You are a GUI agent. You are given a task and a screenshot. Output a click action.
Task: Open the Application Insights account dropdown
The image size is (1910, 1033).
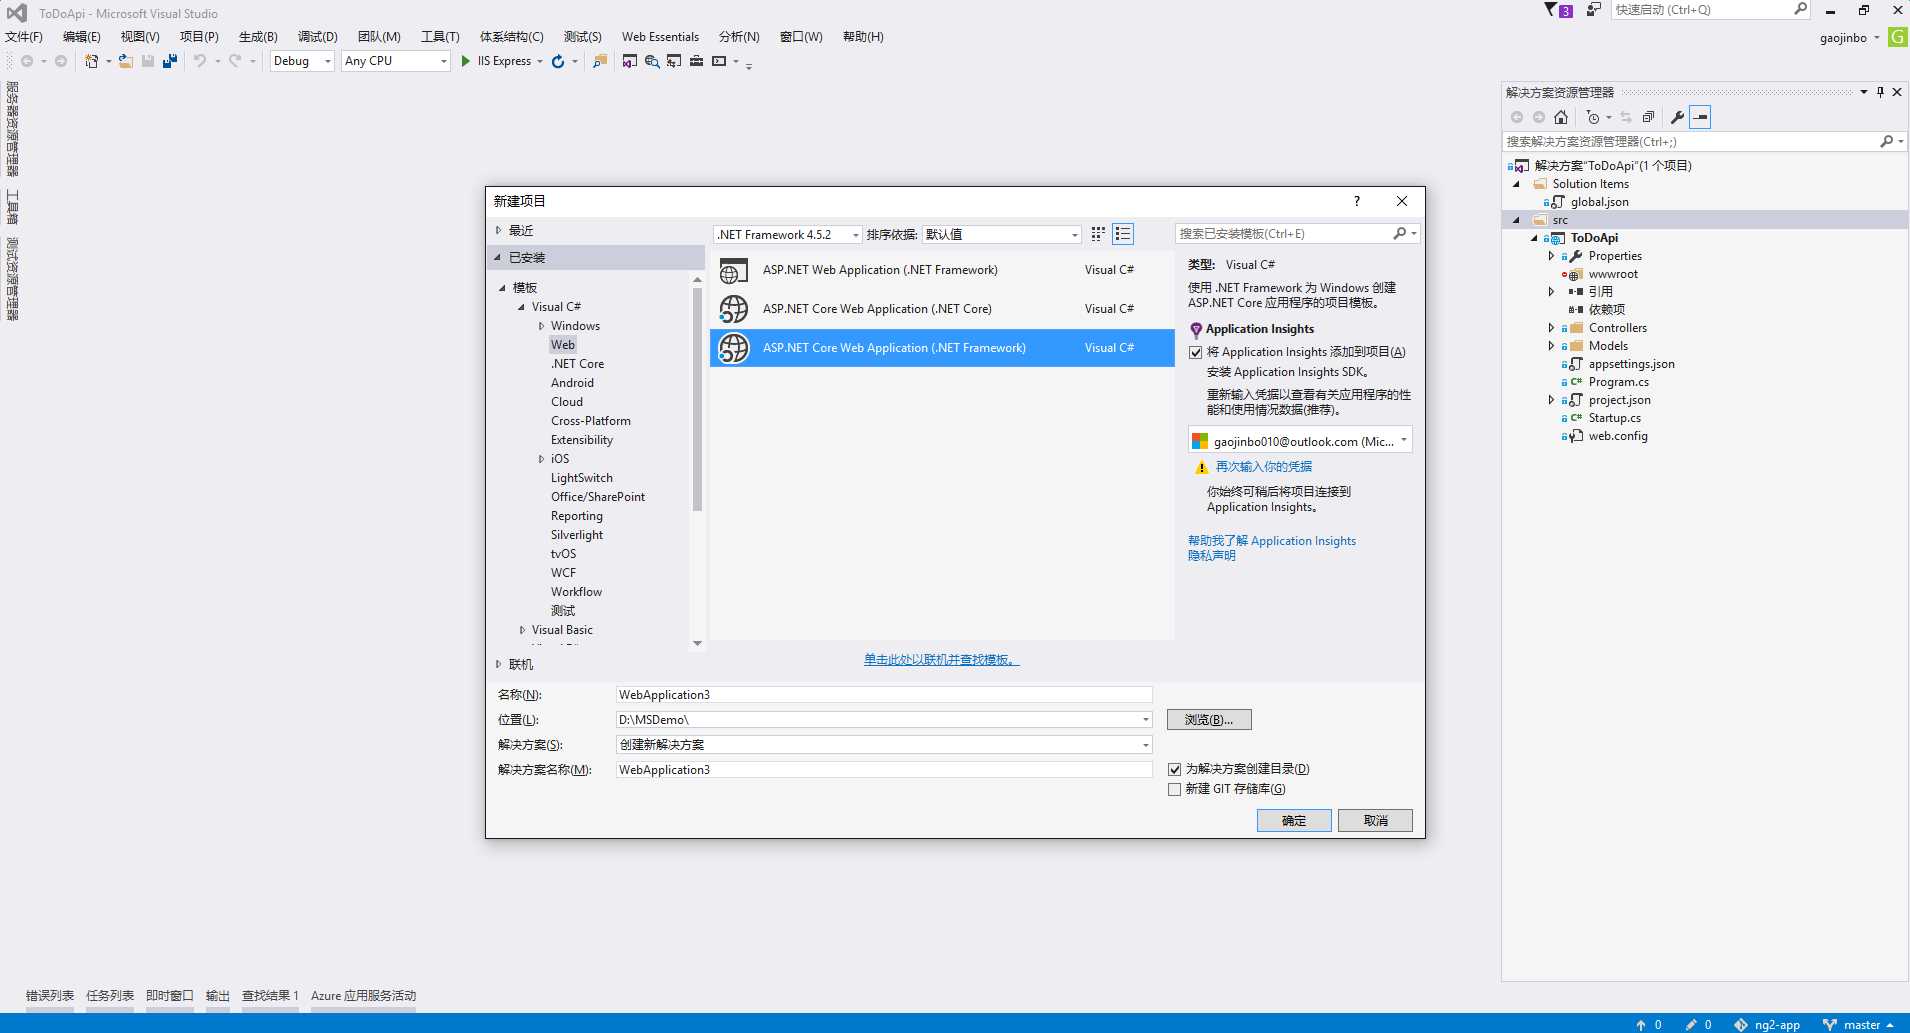click(x=1300, y=441)
